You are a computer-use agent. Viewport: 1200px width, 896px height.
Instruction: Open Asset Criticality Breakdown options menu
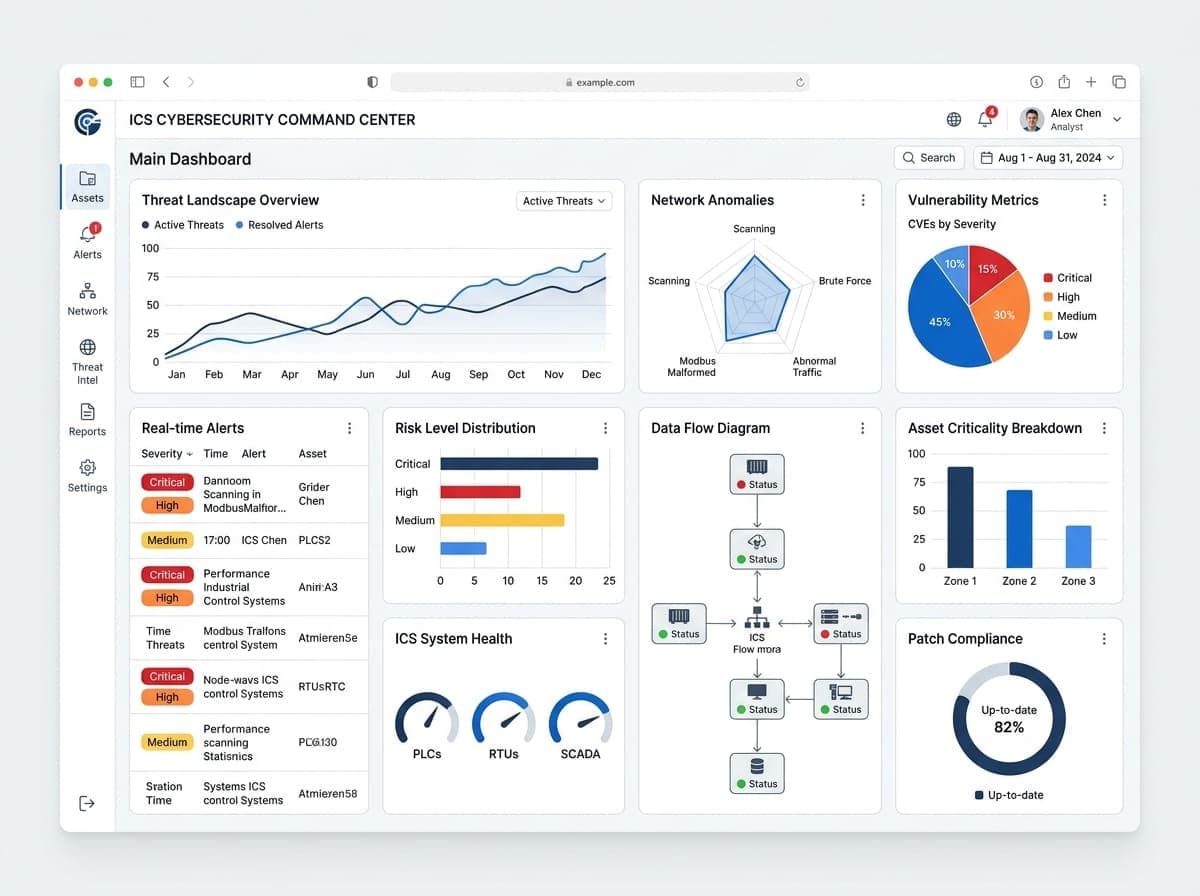tap(1104, 428)
